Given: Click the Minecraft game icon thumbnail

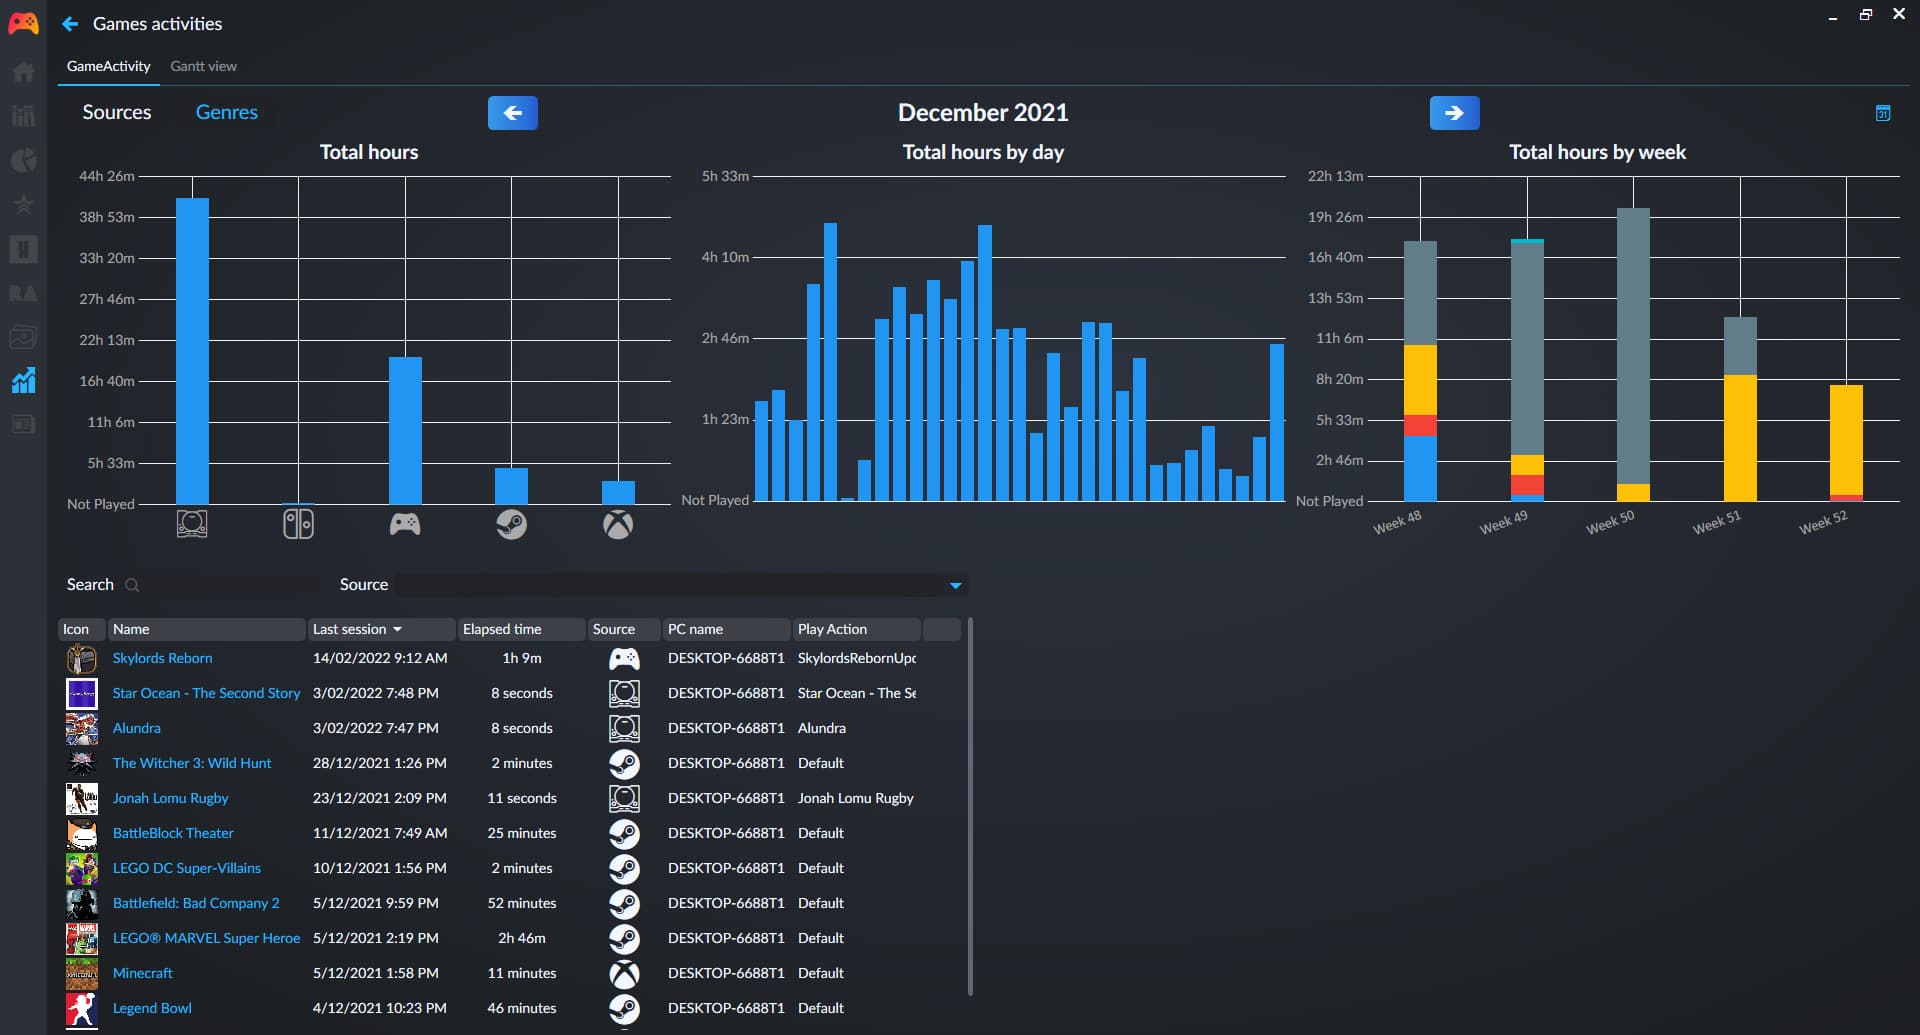Looking at the screenshot, I should coord(82,974).
